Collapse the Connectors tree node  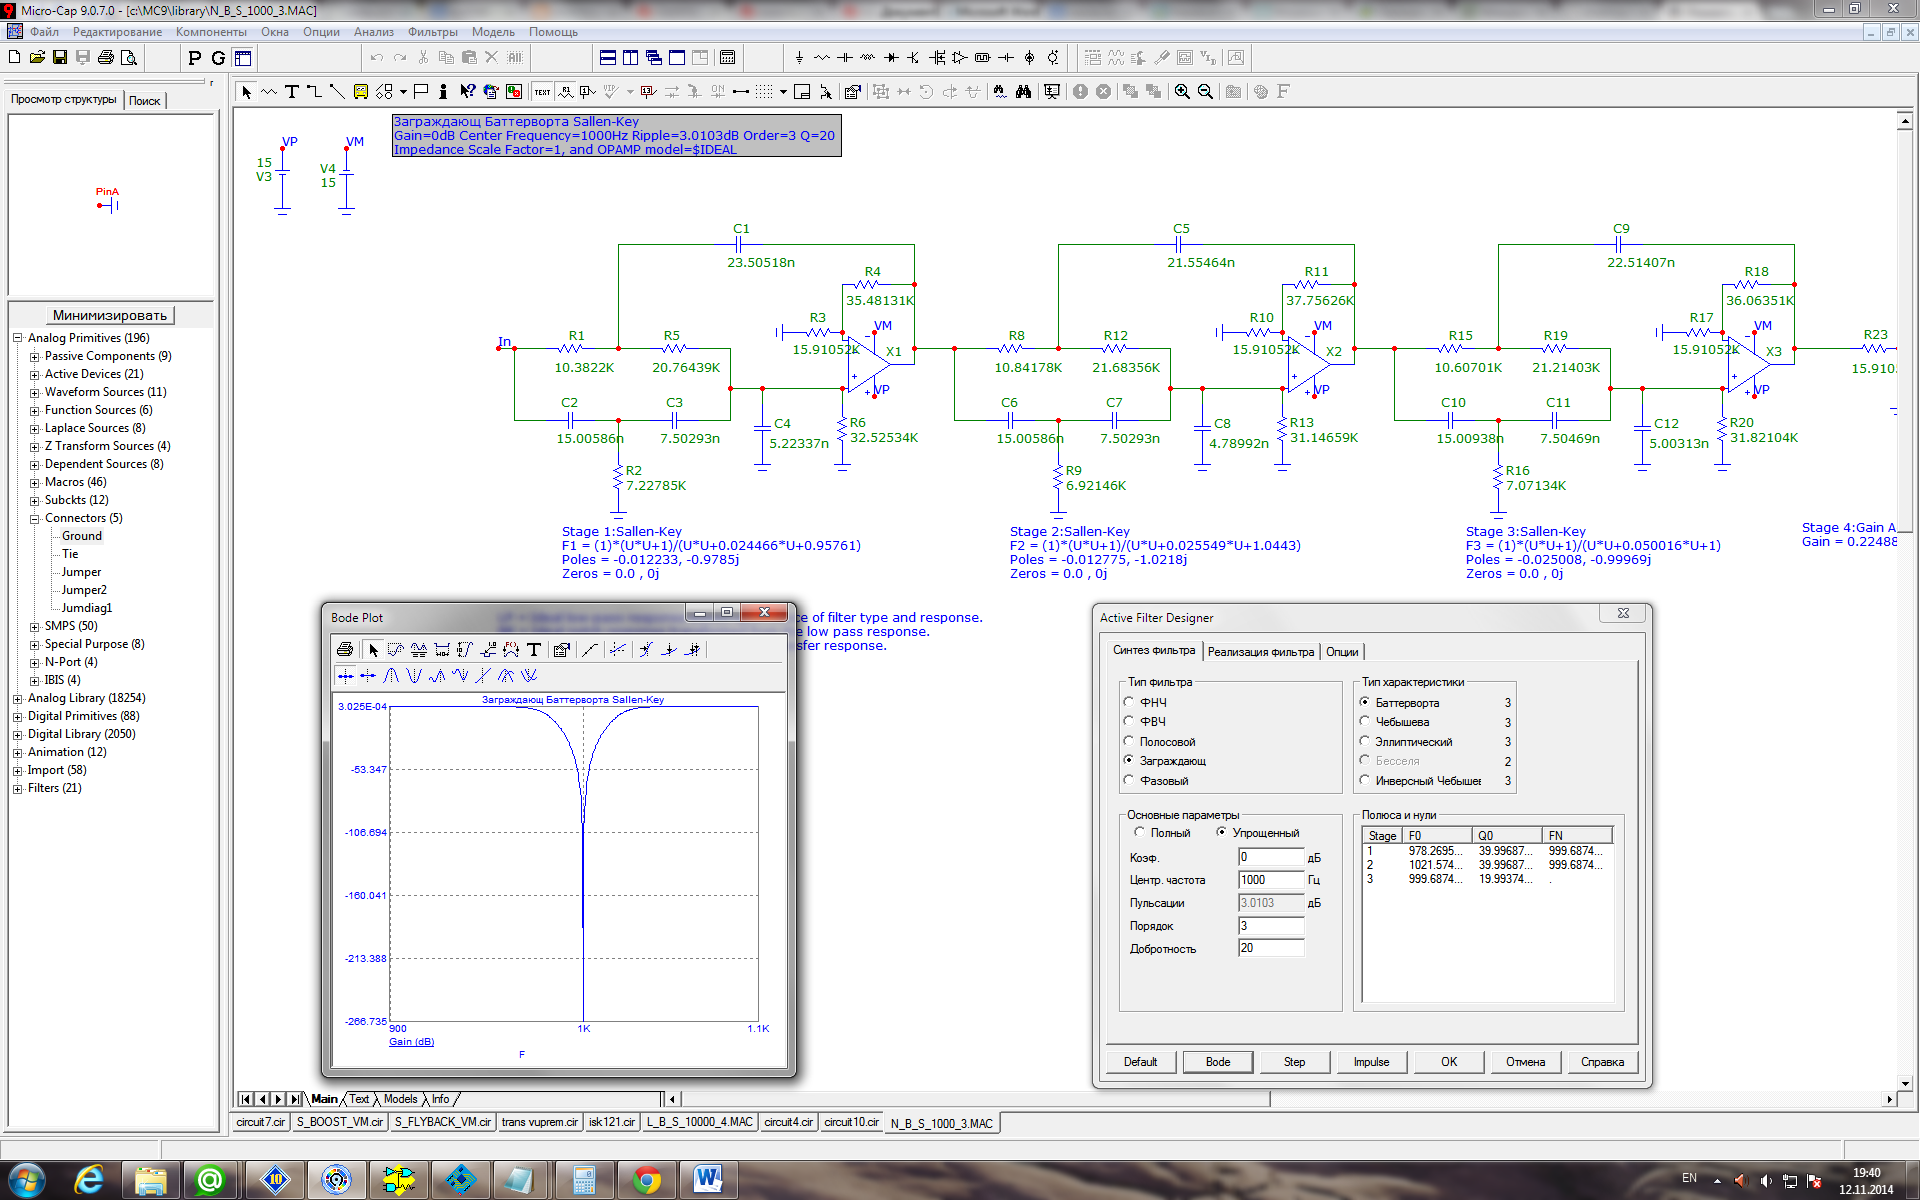coord(34,519)
